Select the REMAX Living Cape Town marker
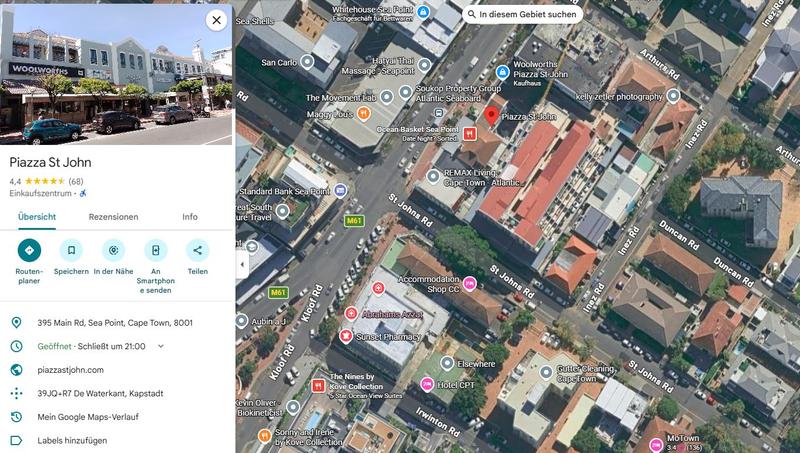 [x=433, y=177]
